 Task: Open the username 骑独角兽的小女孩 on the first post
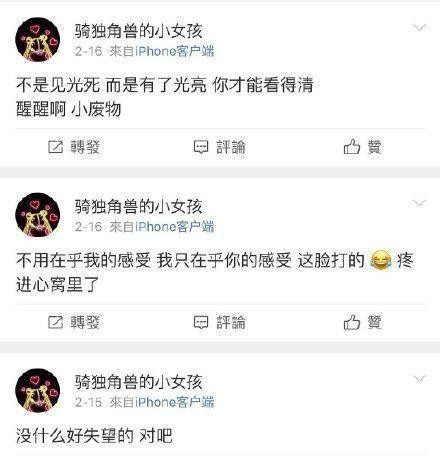point(139,31)
